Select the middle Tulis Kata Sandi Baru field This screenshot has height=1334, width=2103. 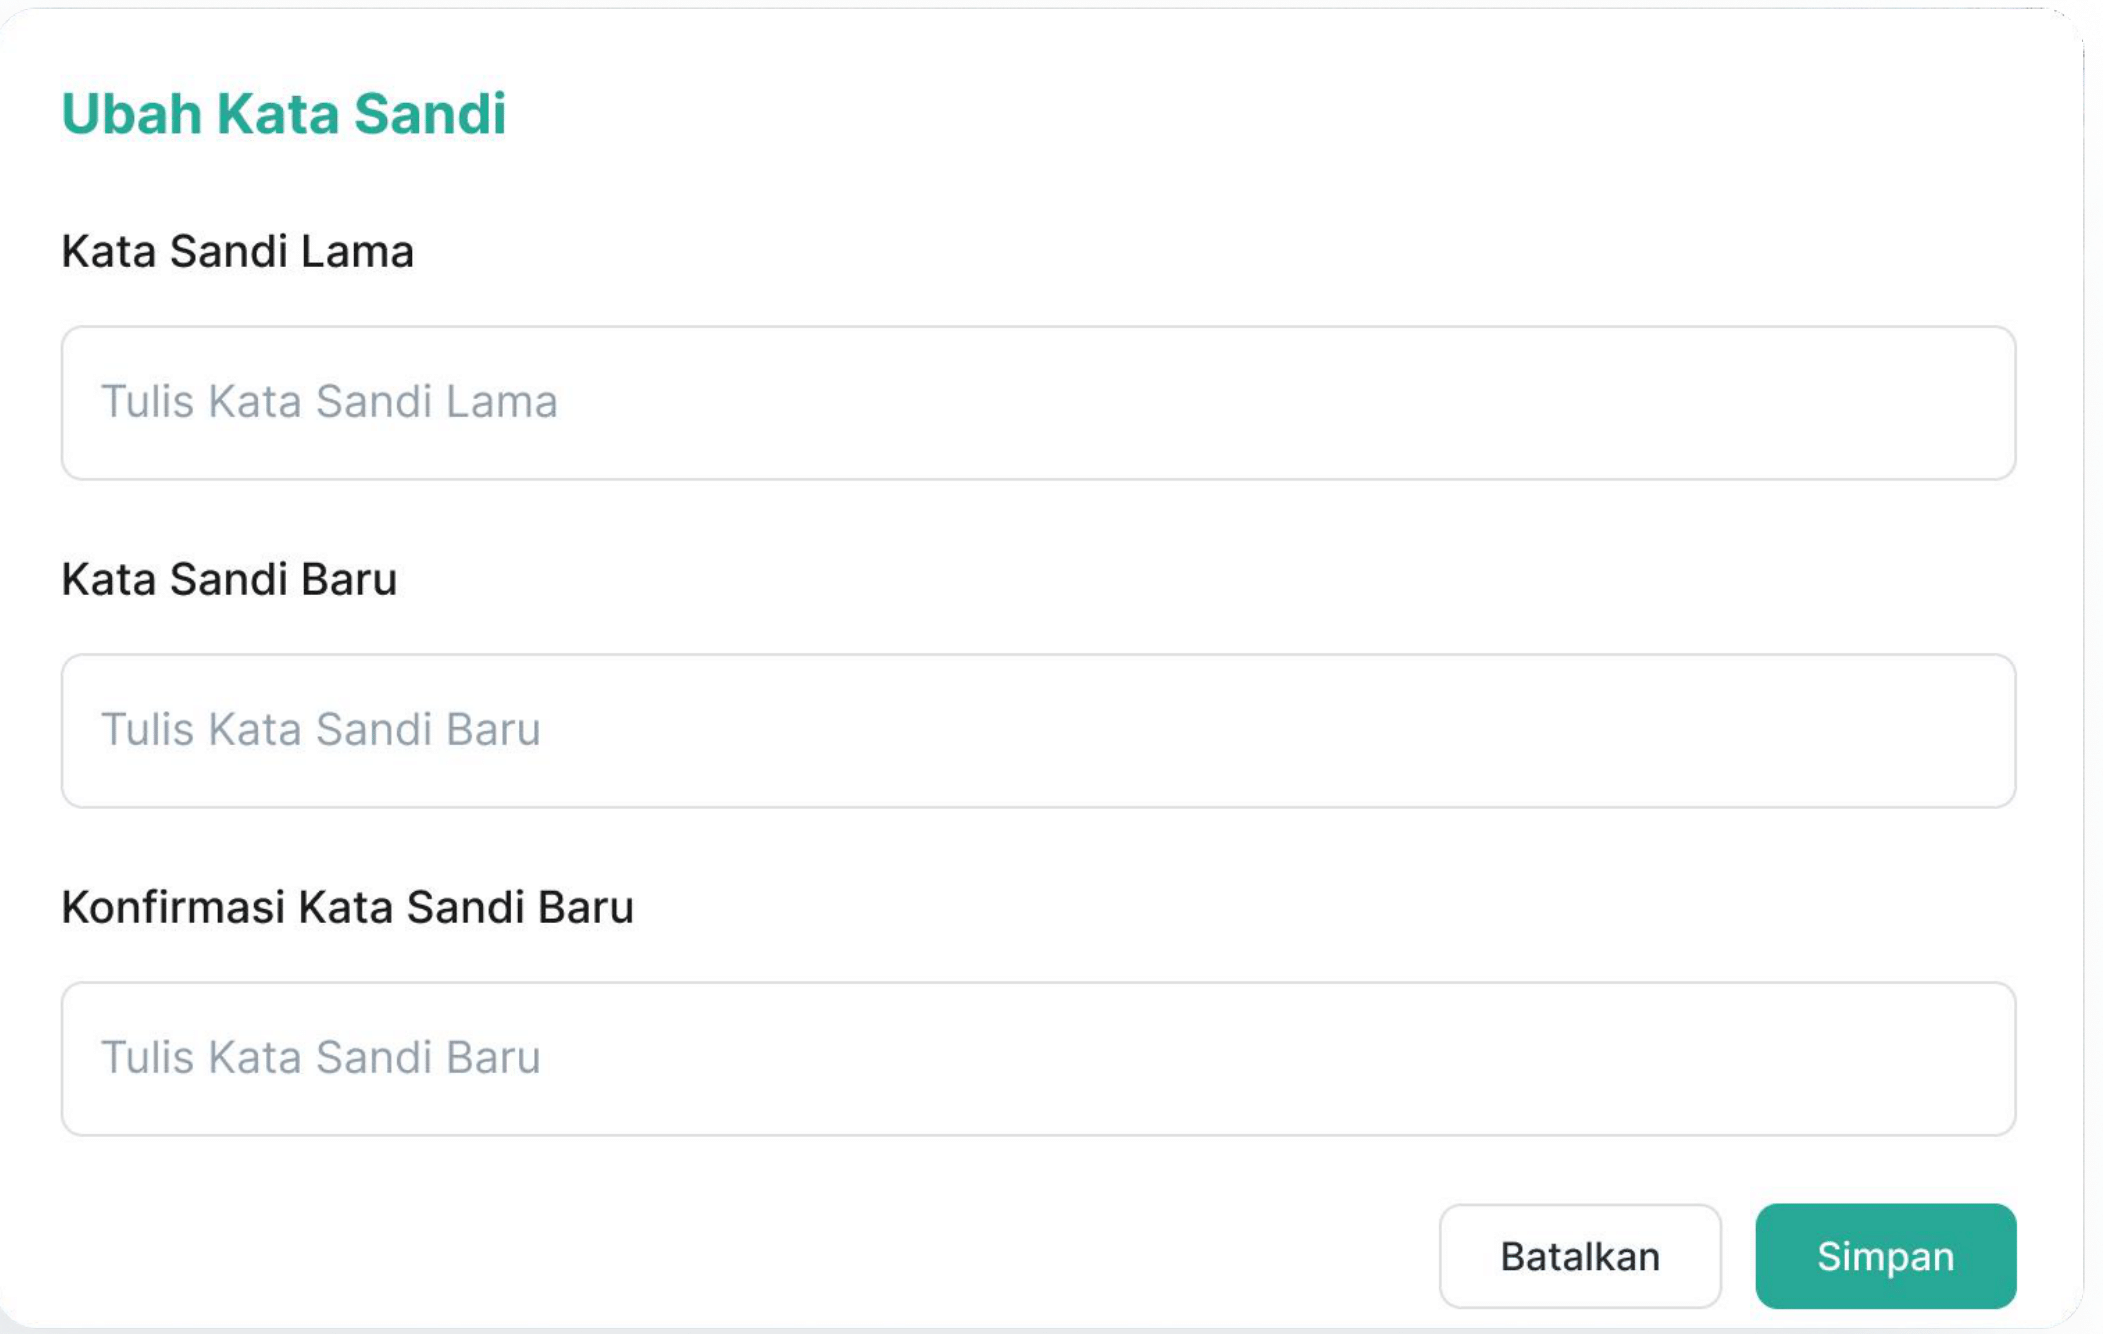click(x=1038, y=731)
